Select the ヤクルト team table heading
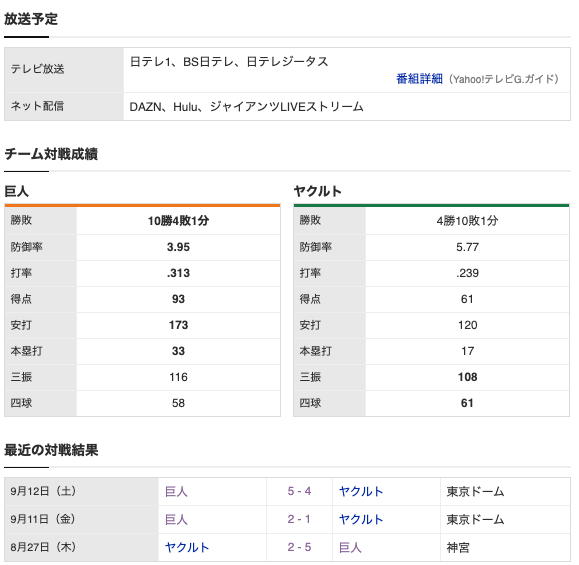The height and width of the screenshot is (565, 579). 318,191
